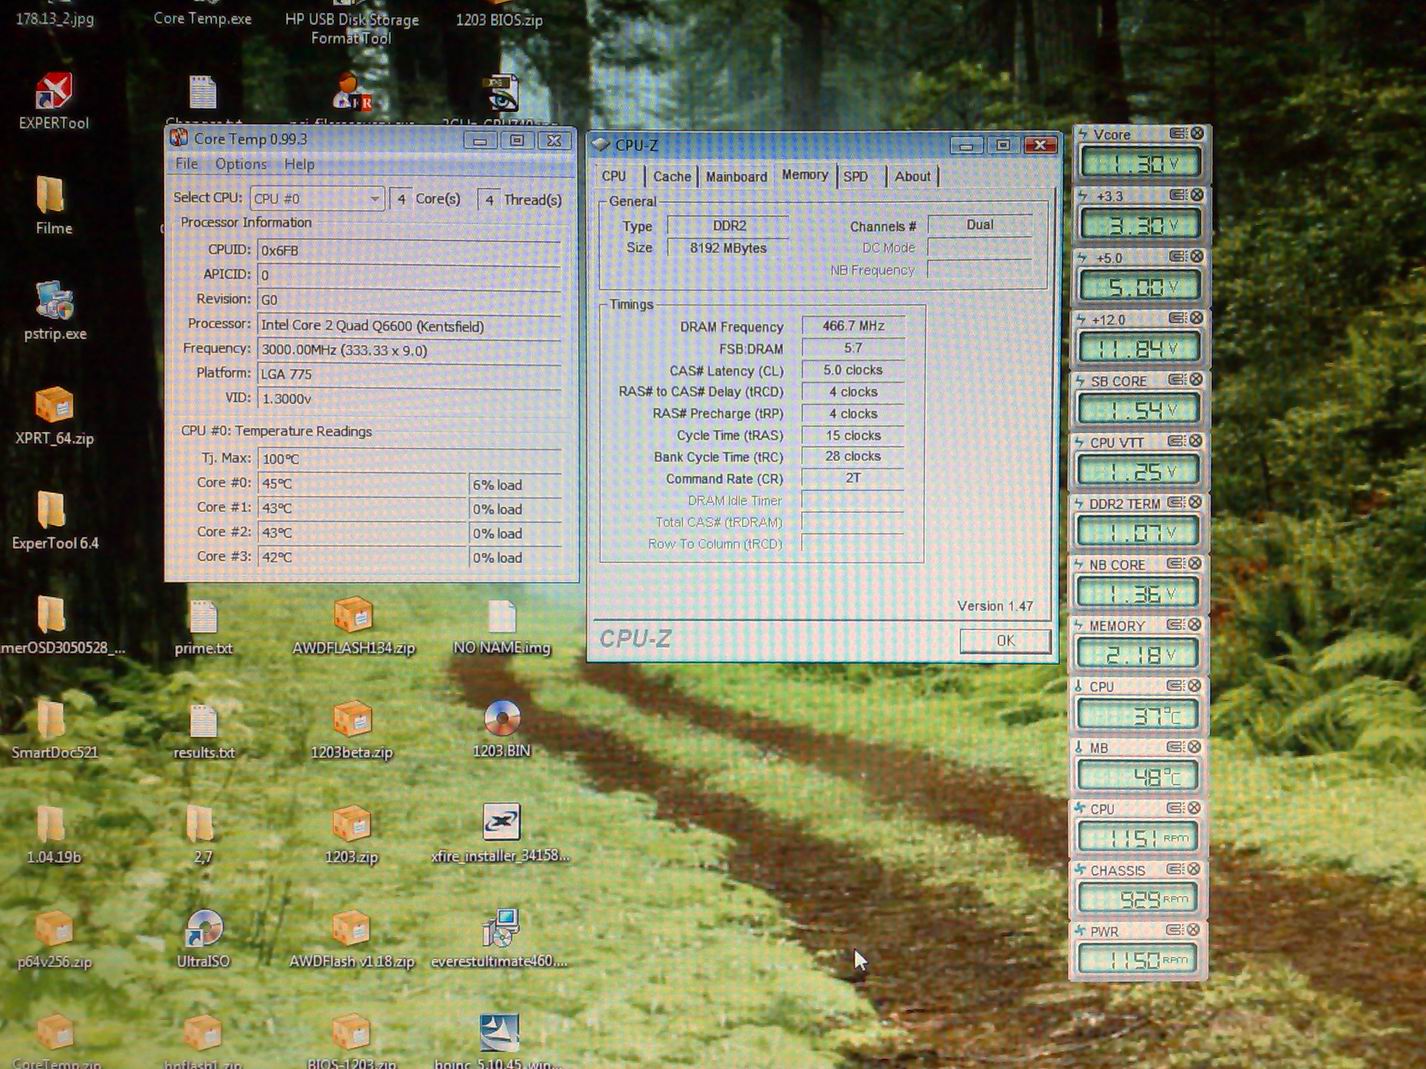The height and width of the screenshot is (1069, 1426).
Task: Close the MB temperature monitor panel
Action: [1195, 747]
